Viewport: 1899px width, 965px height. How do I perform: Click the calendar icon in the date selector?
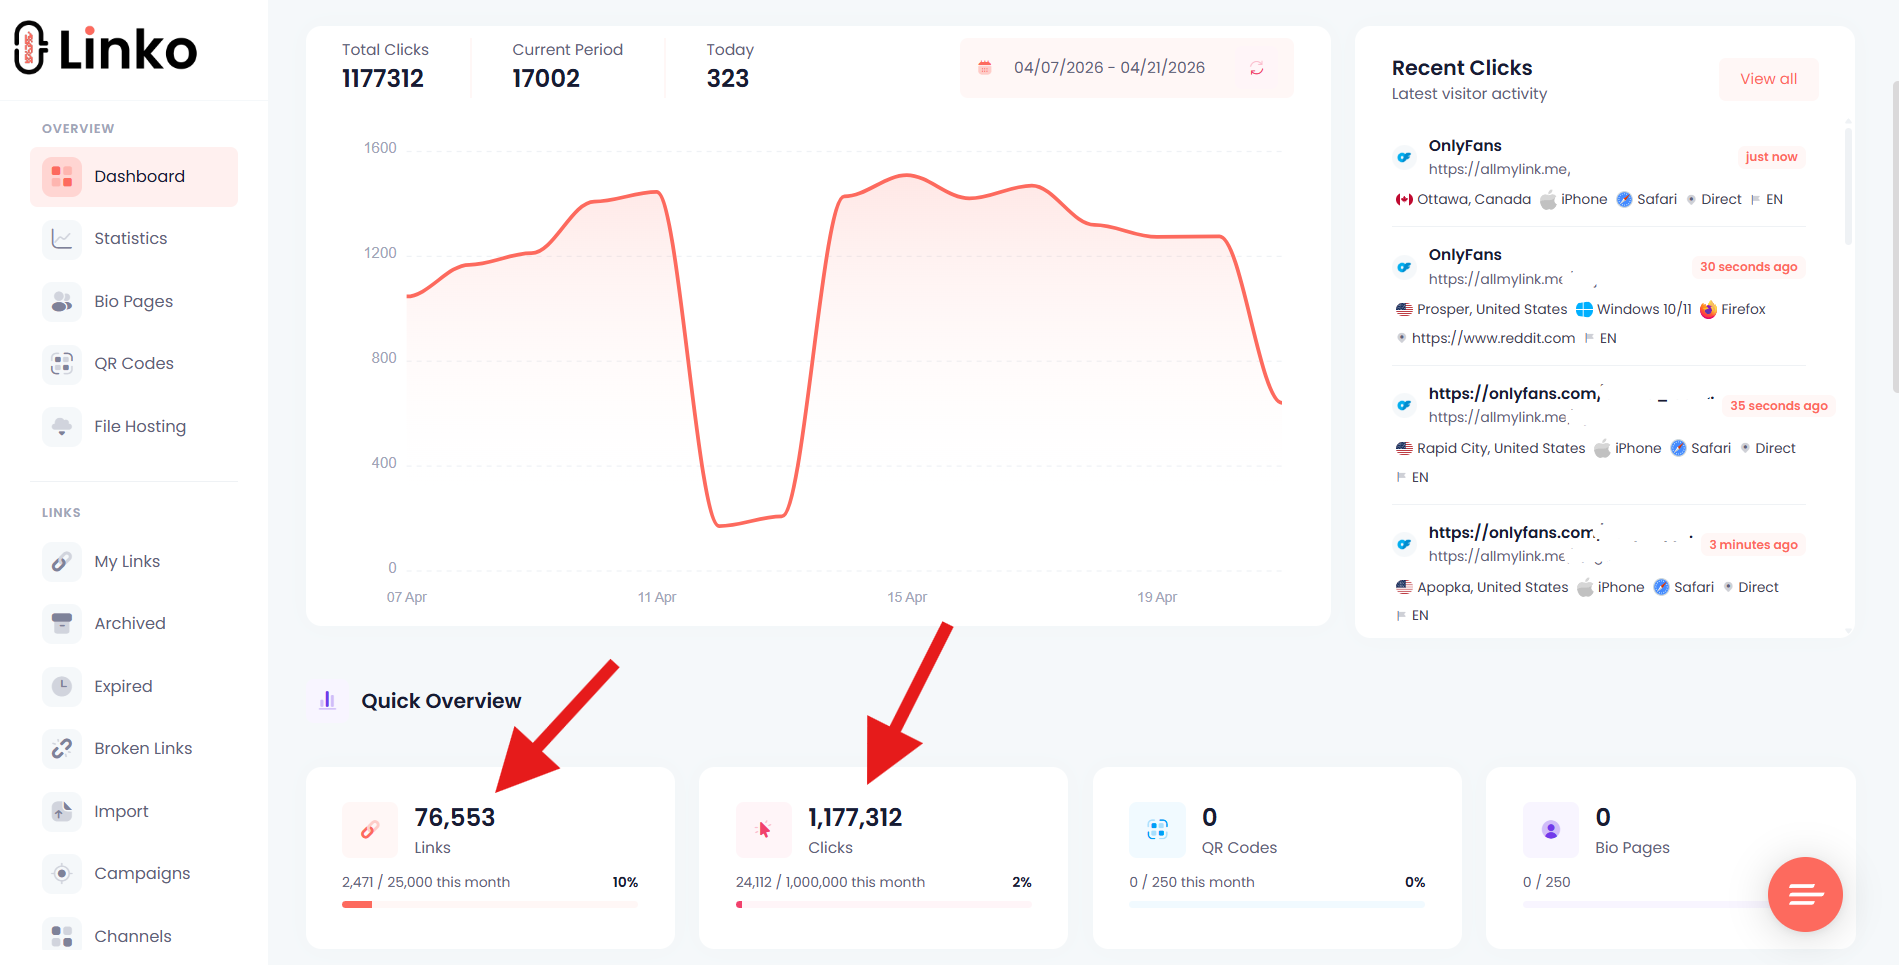[x=984, y=67]
